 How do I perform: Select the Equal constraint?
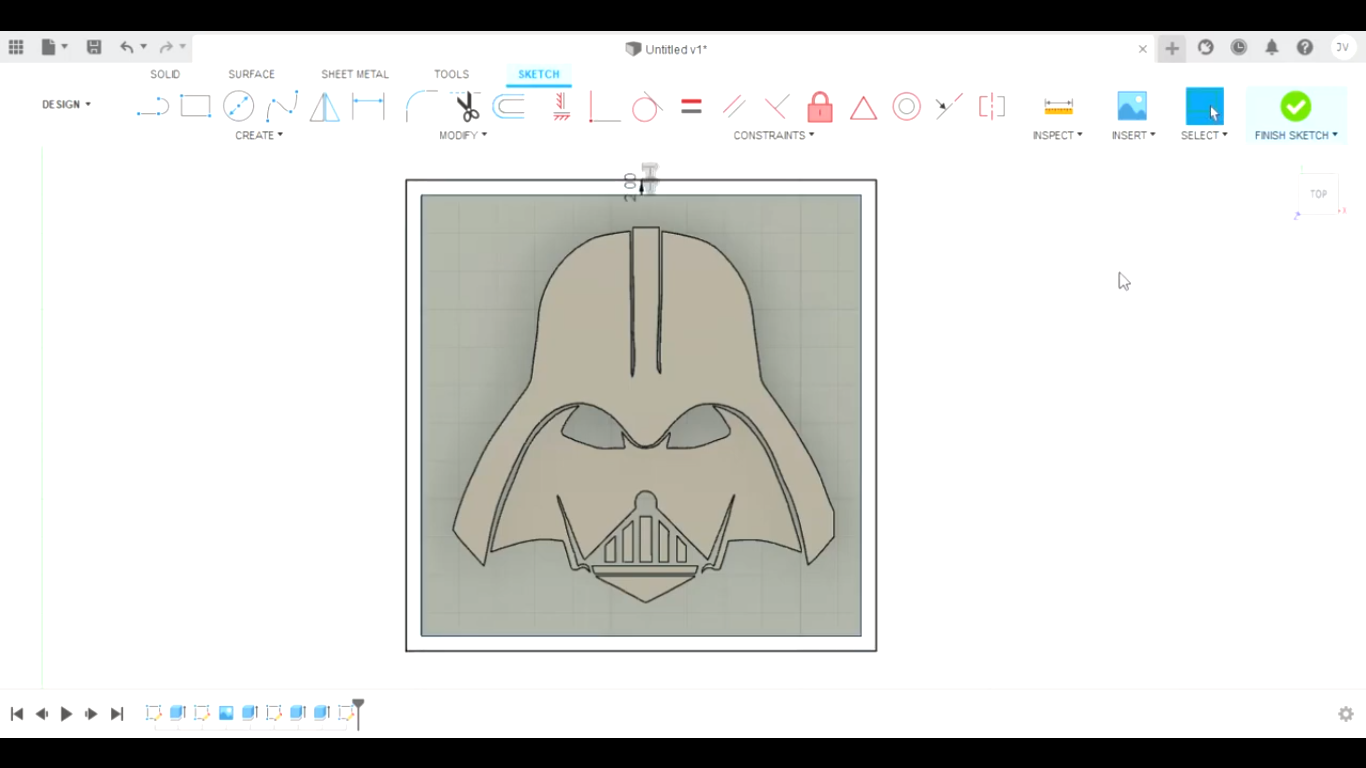coord(691,106)
